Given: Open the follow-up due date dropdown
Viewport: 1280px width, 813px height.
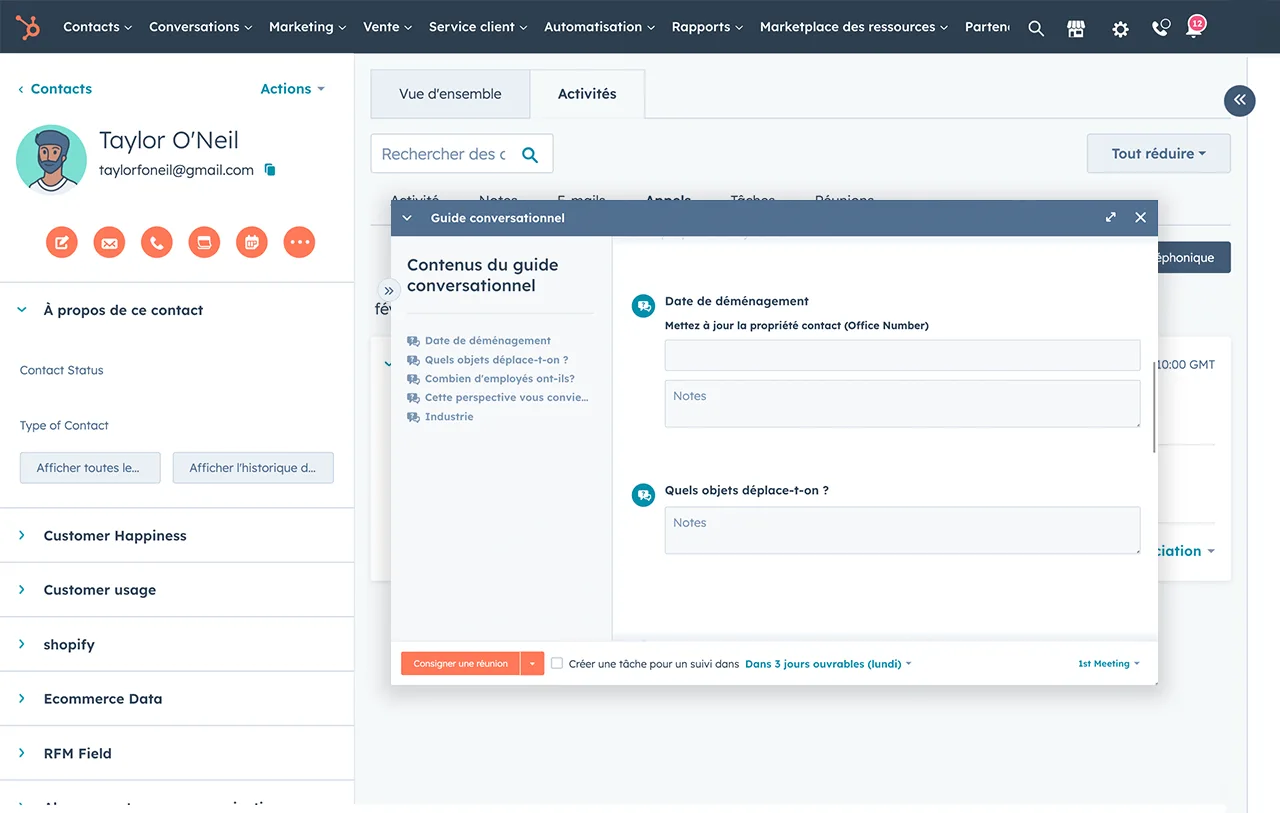Looking at the screenshot, I should (828, 664).
